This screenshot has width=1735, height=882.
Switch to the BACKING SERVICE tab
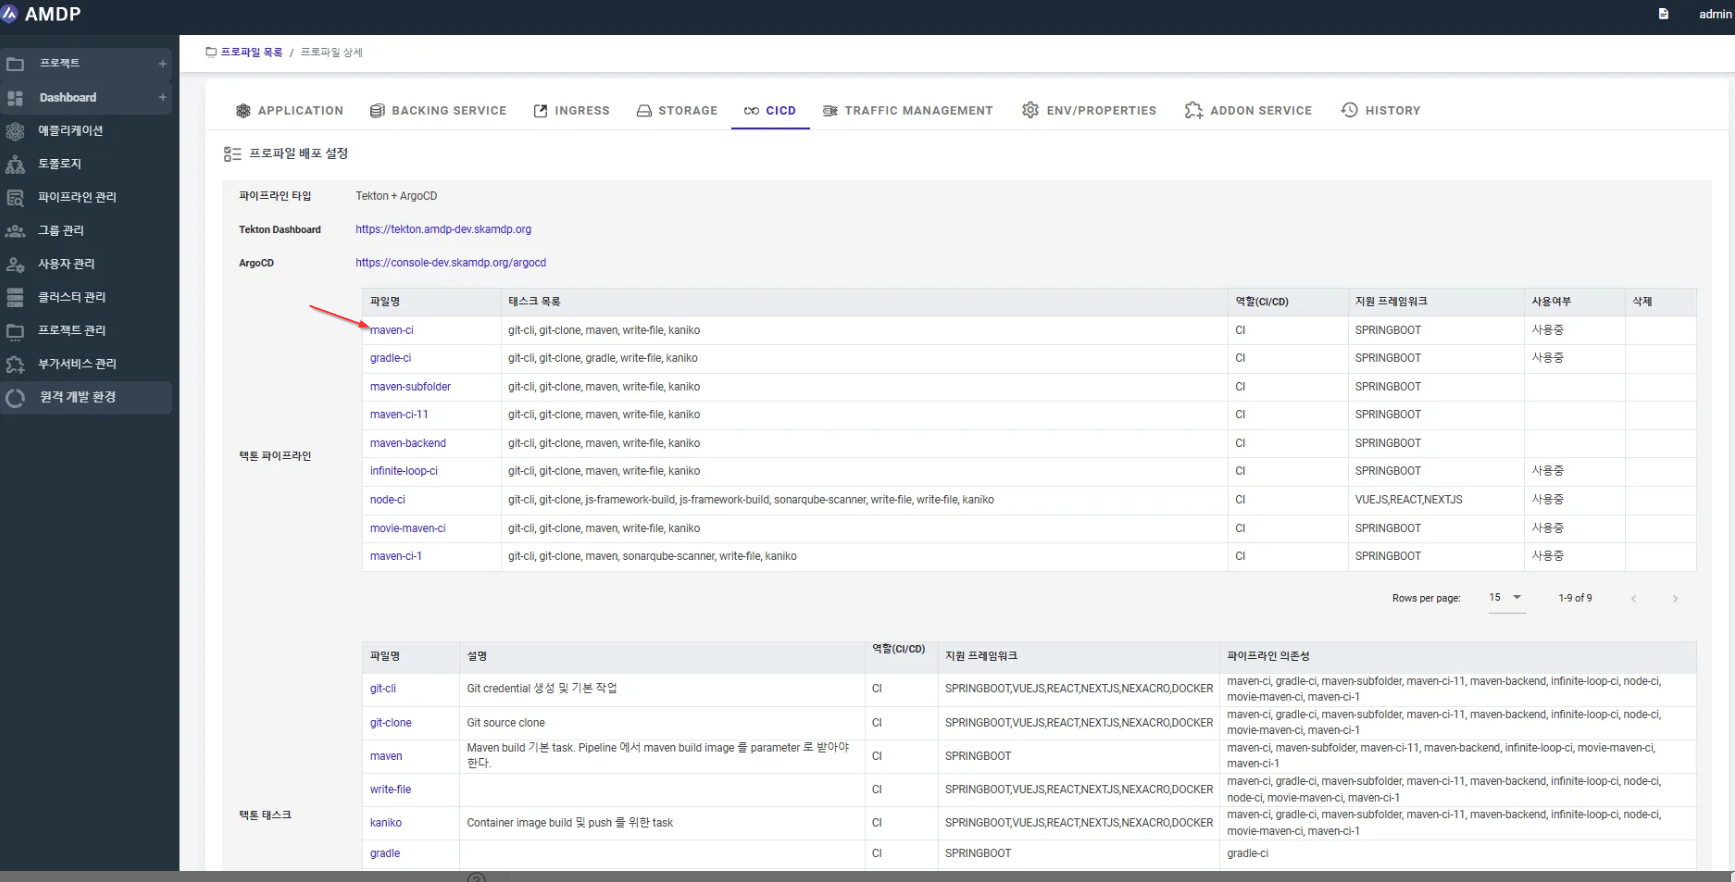(x=438, y=111)
